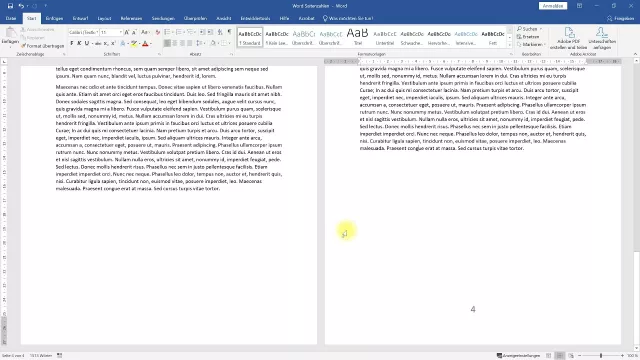Toggle underline formatting (U)
Image resolution: width=640 pixels, height=360 pixels.
click(x=87, y=43)
